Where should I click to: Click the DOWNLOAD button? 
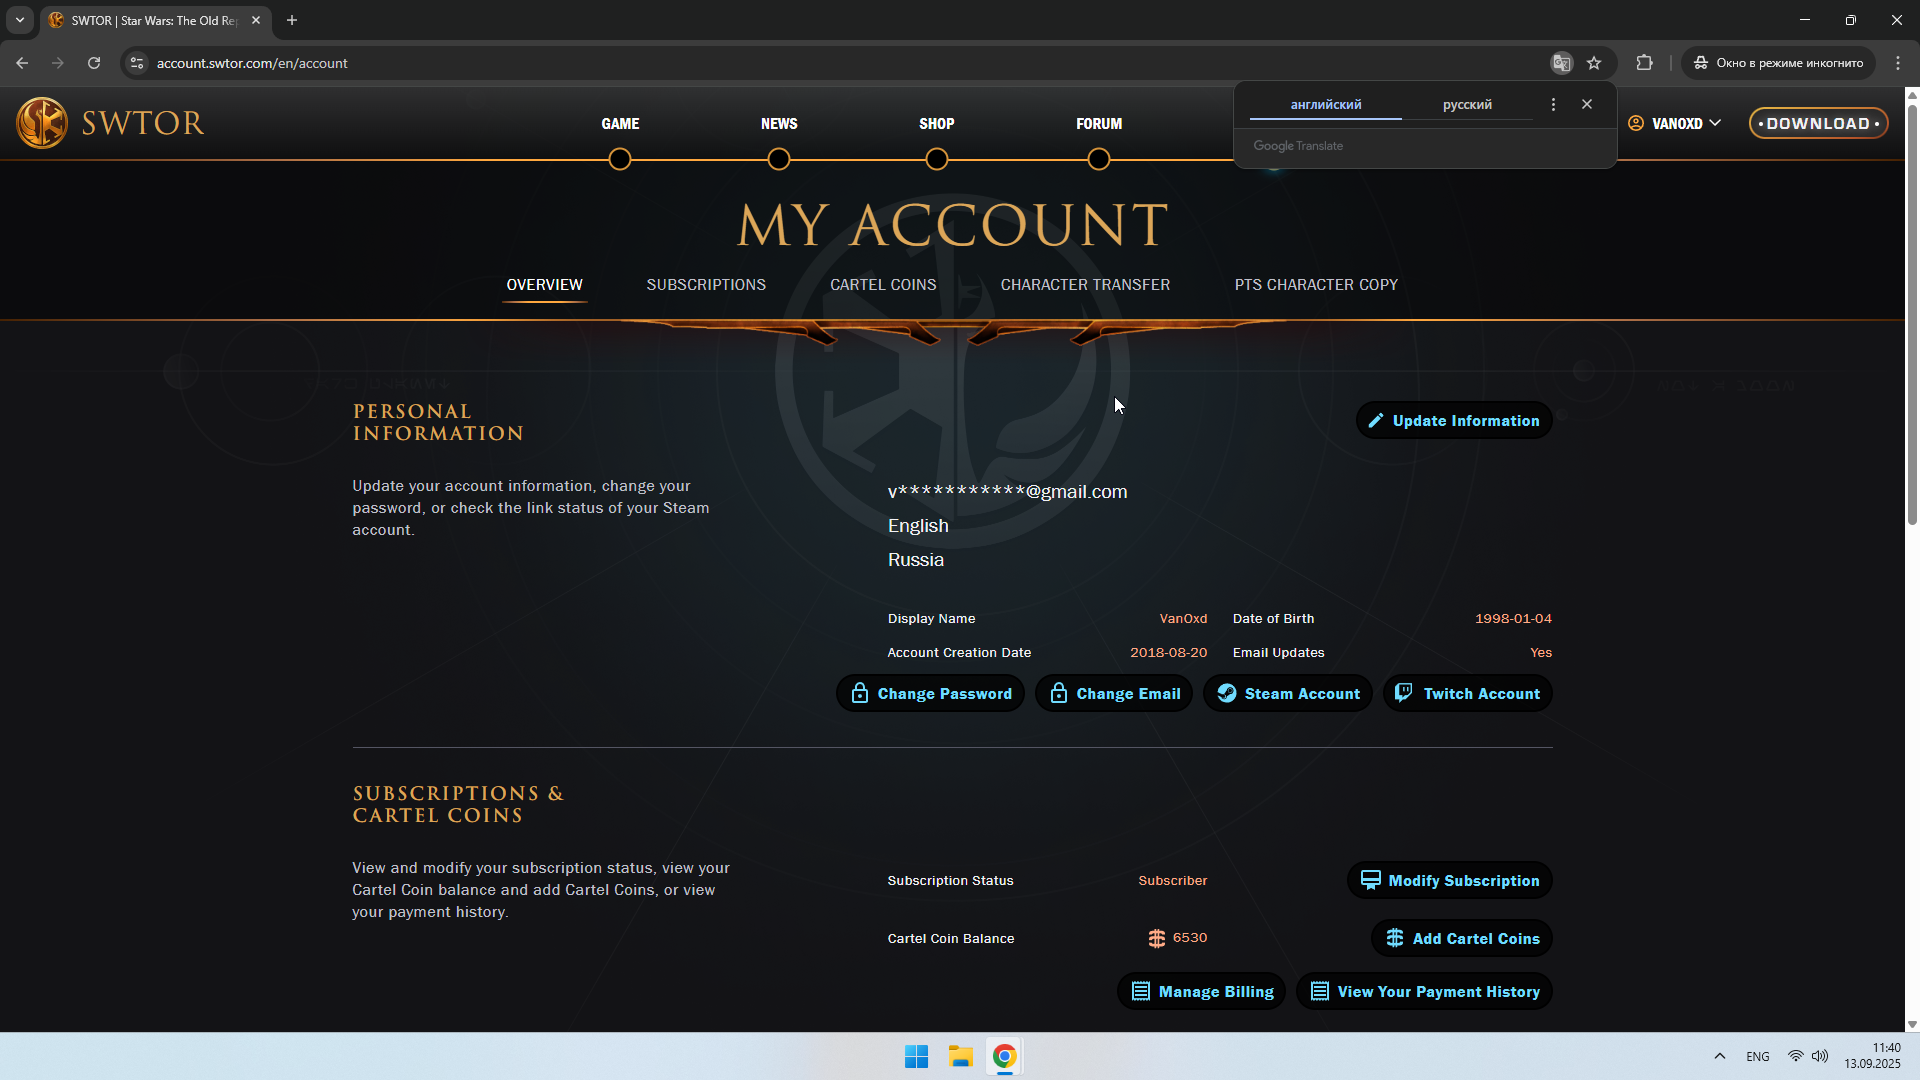point(1818,123)
